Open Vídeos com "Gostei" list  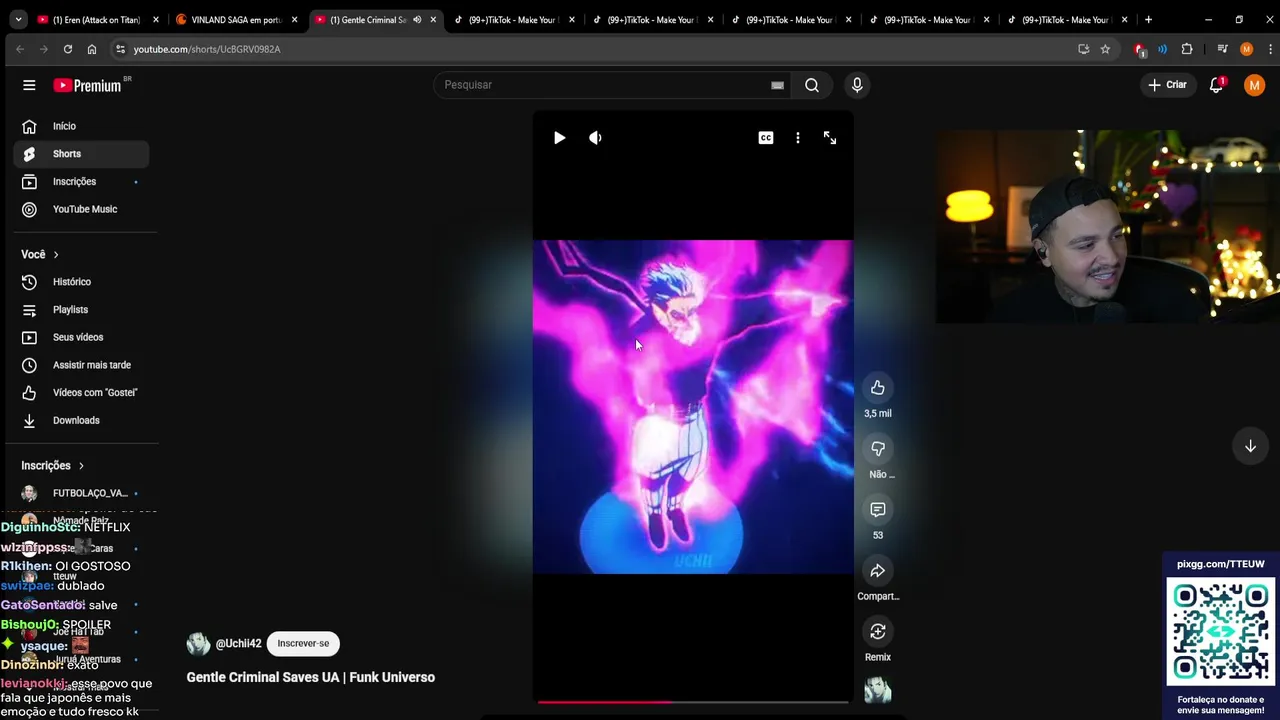point(82,393)
